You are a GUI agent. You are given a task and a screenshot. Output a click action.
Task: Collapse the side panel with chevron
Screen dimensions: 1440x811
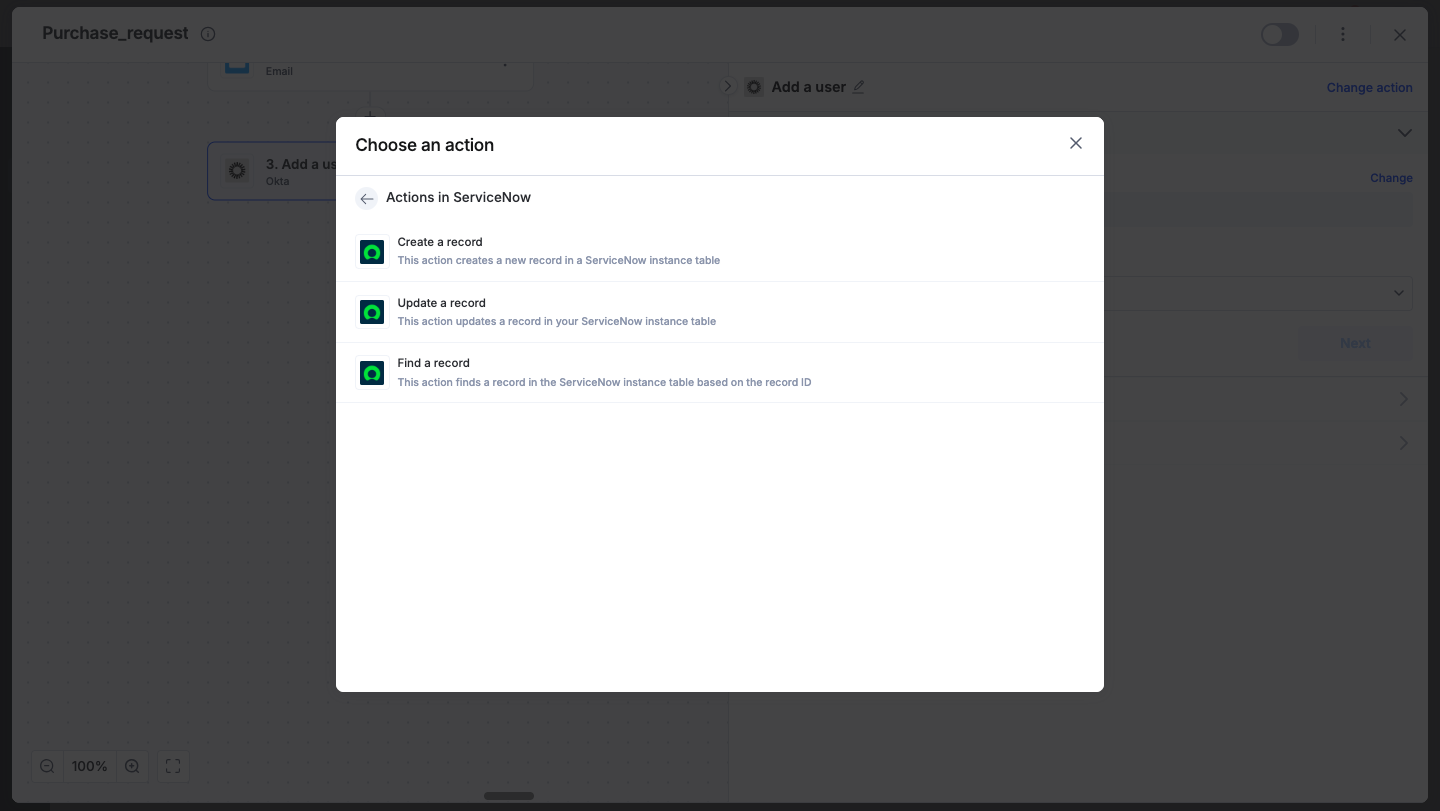click(728, 87)
